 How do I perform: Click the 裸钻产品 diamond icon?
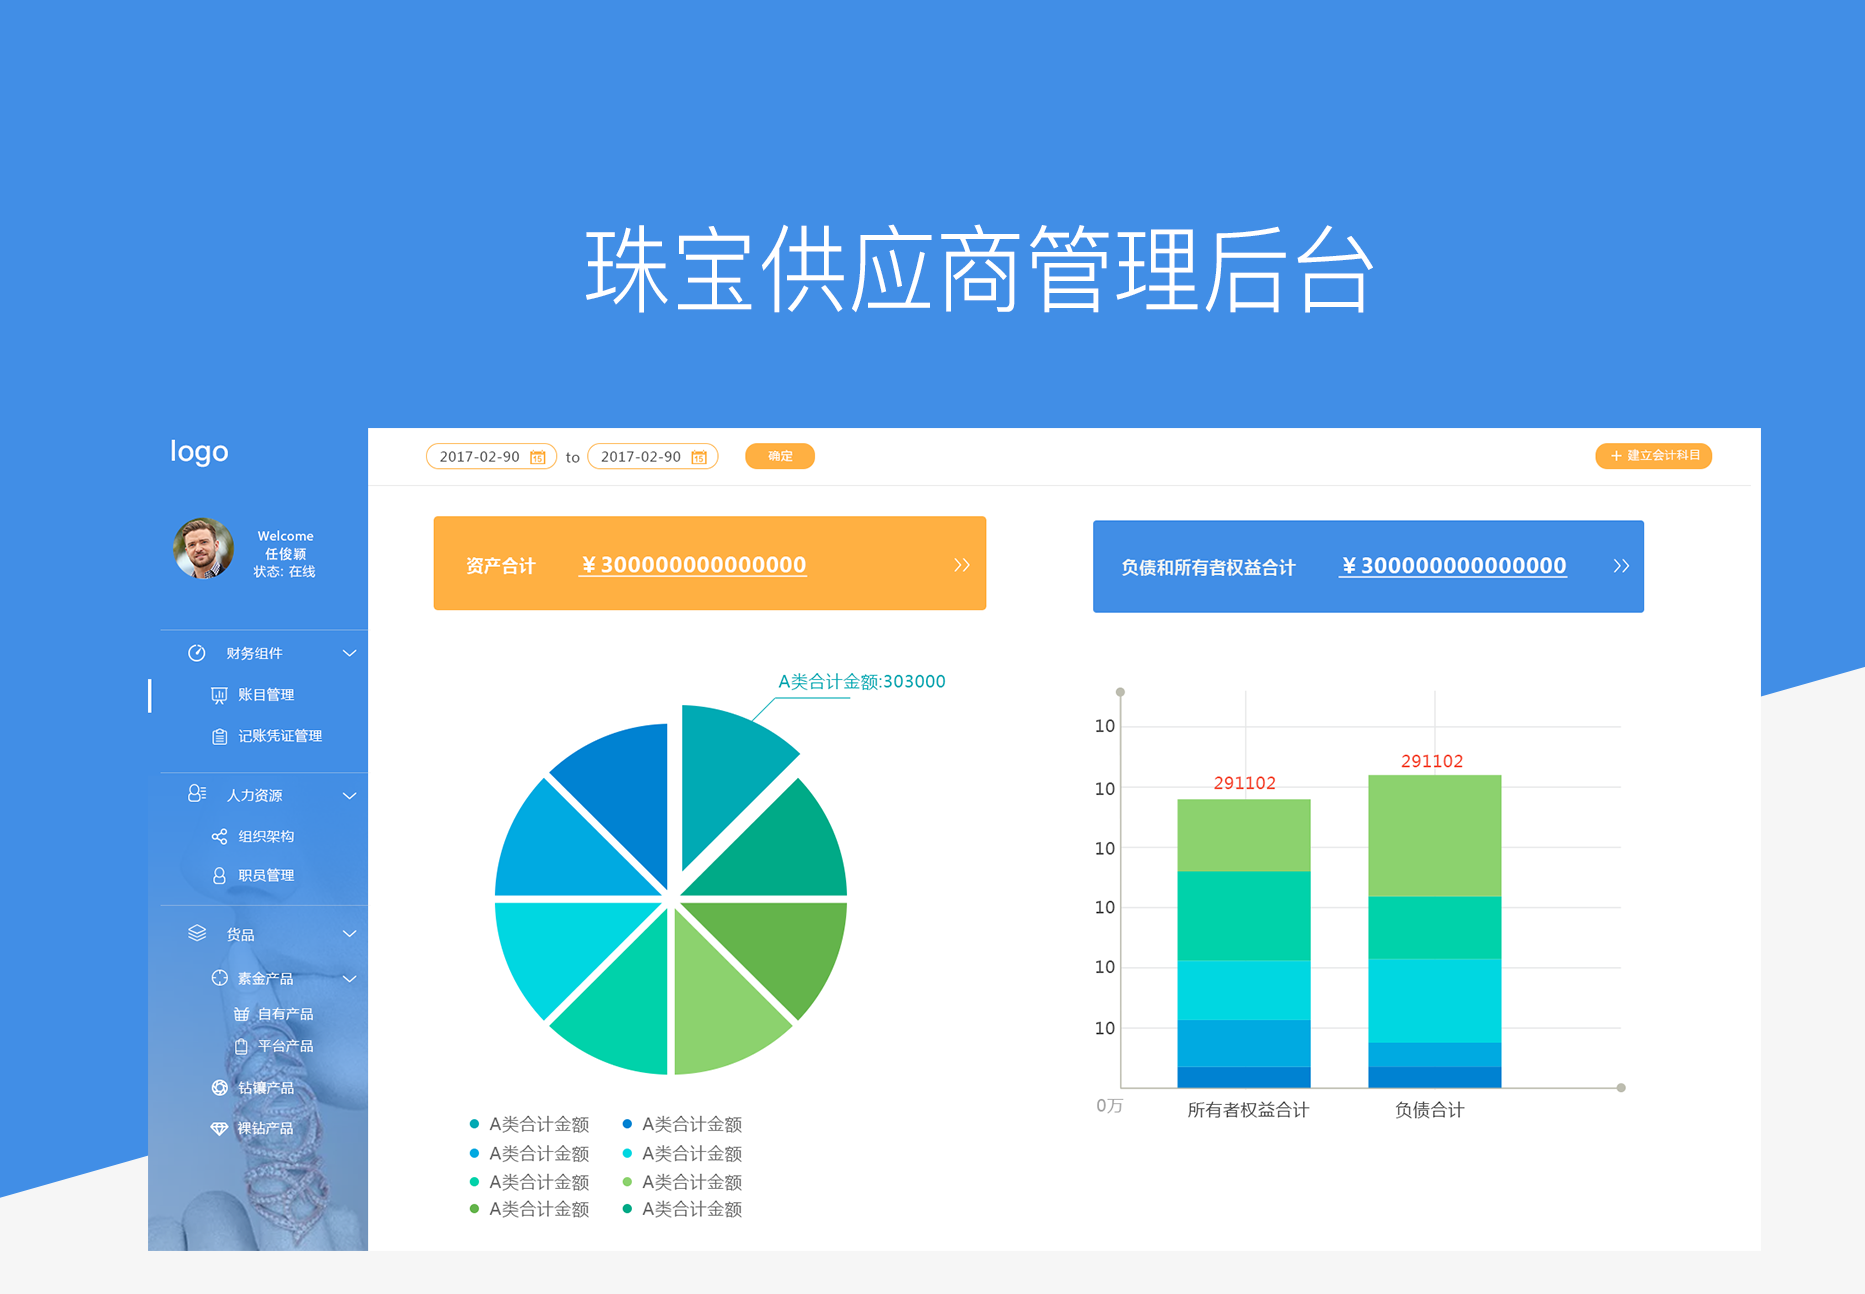pos(220,1126)
